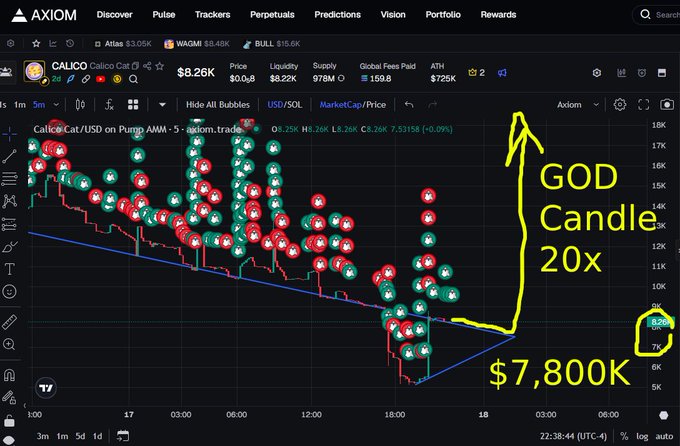Open the go-to-date calendar icon
680x446 pixels.
pyautogui.click(x=123, y=436)
